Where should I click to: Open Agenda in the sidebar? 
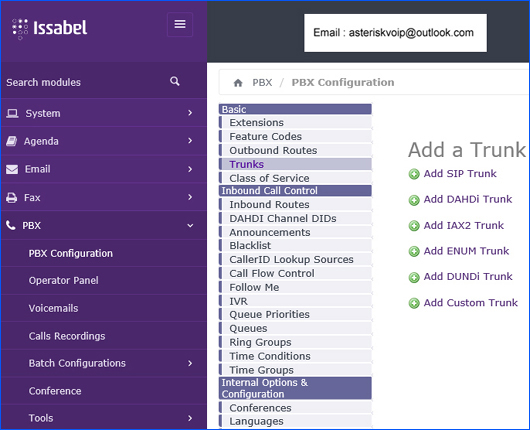point(103,141)
